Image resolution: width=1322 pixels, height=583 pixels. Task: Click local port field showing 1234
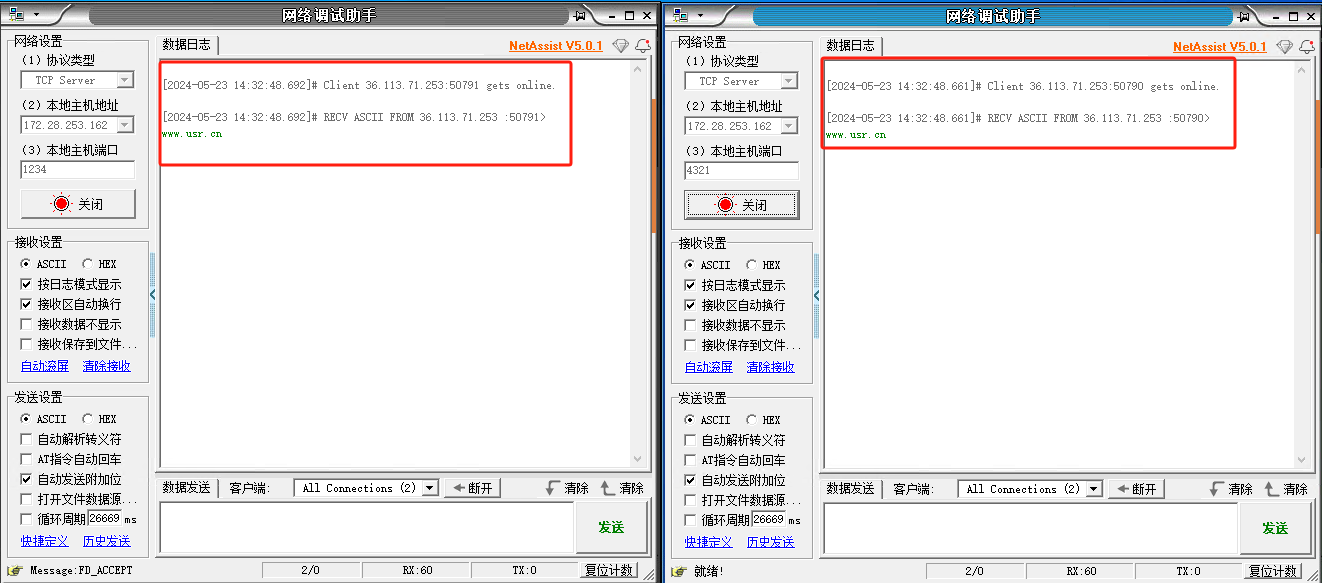click(x=78, y=170)
